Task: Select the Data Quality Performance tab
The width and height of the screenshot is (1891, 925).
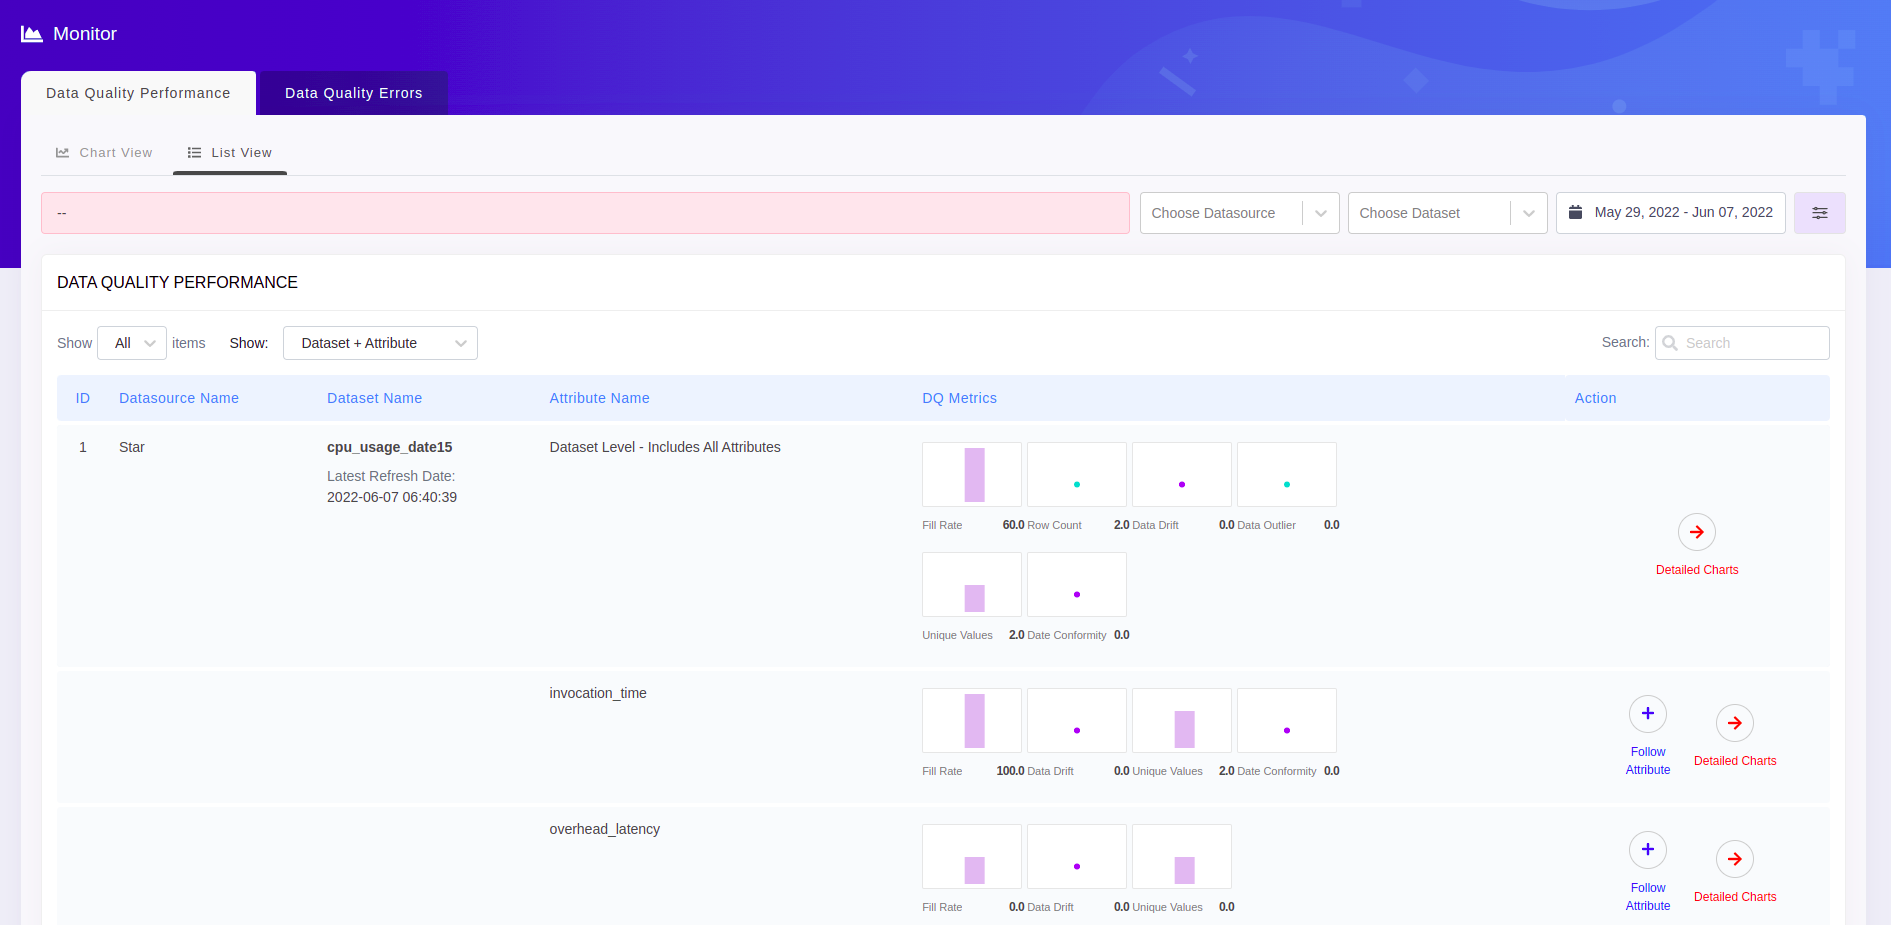Action: pos(138,93)
